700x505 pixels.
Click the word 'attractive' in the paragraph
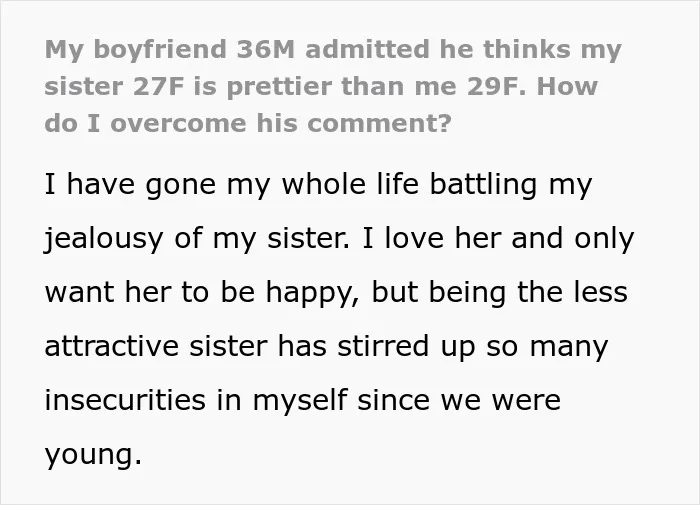(x=112, y=346)
